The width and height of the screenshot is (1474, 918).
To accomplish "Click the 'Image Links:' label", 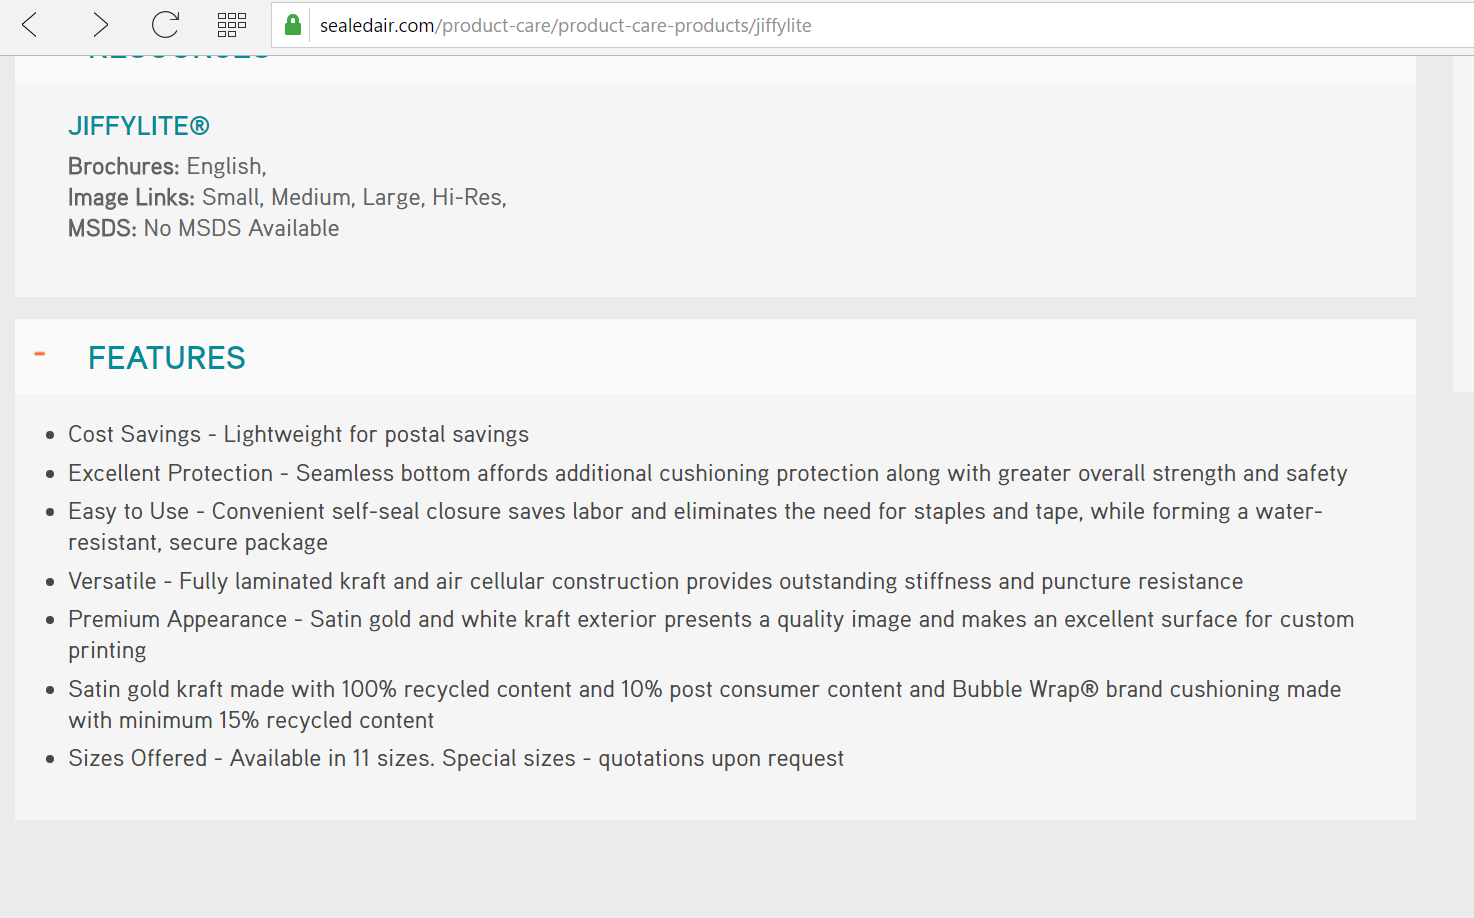I will (131, 197).
